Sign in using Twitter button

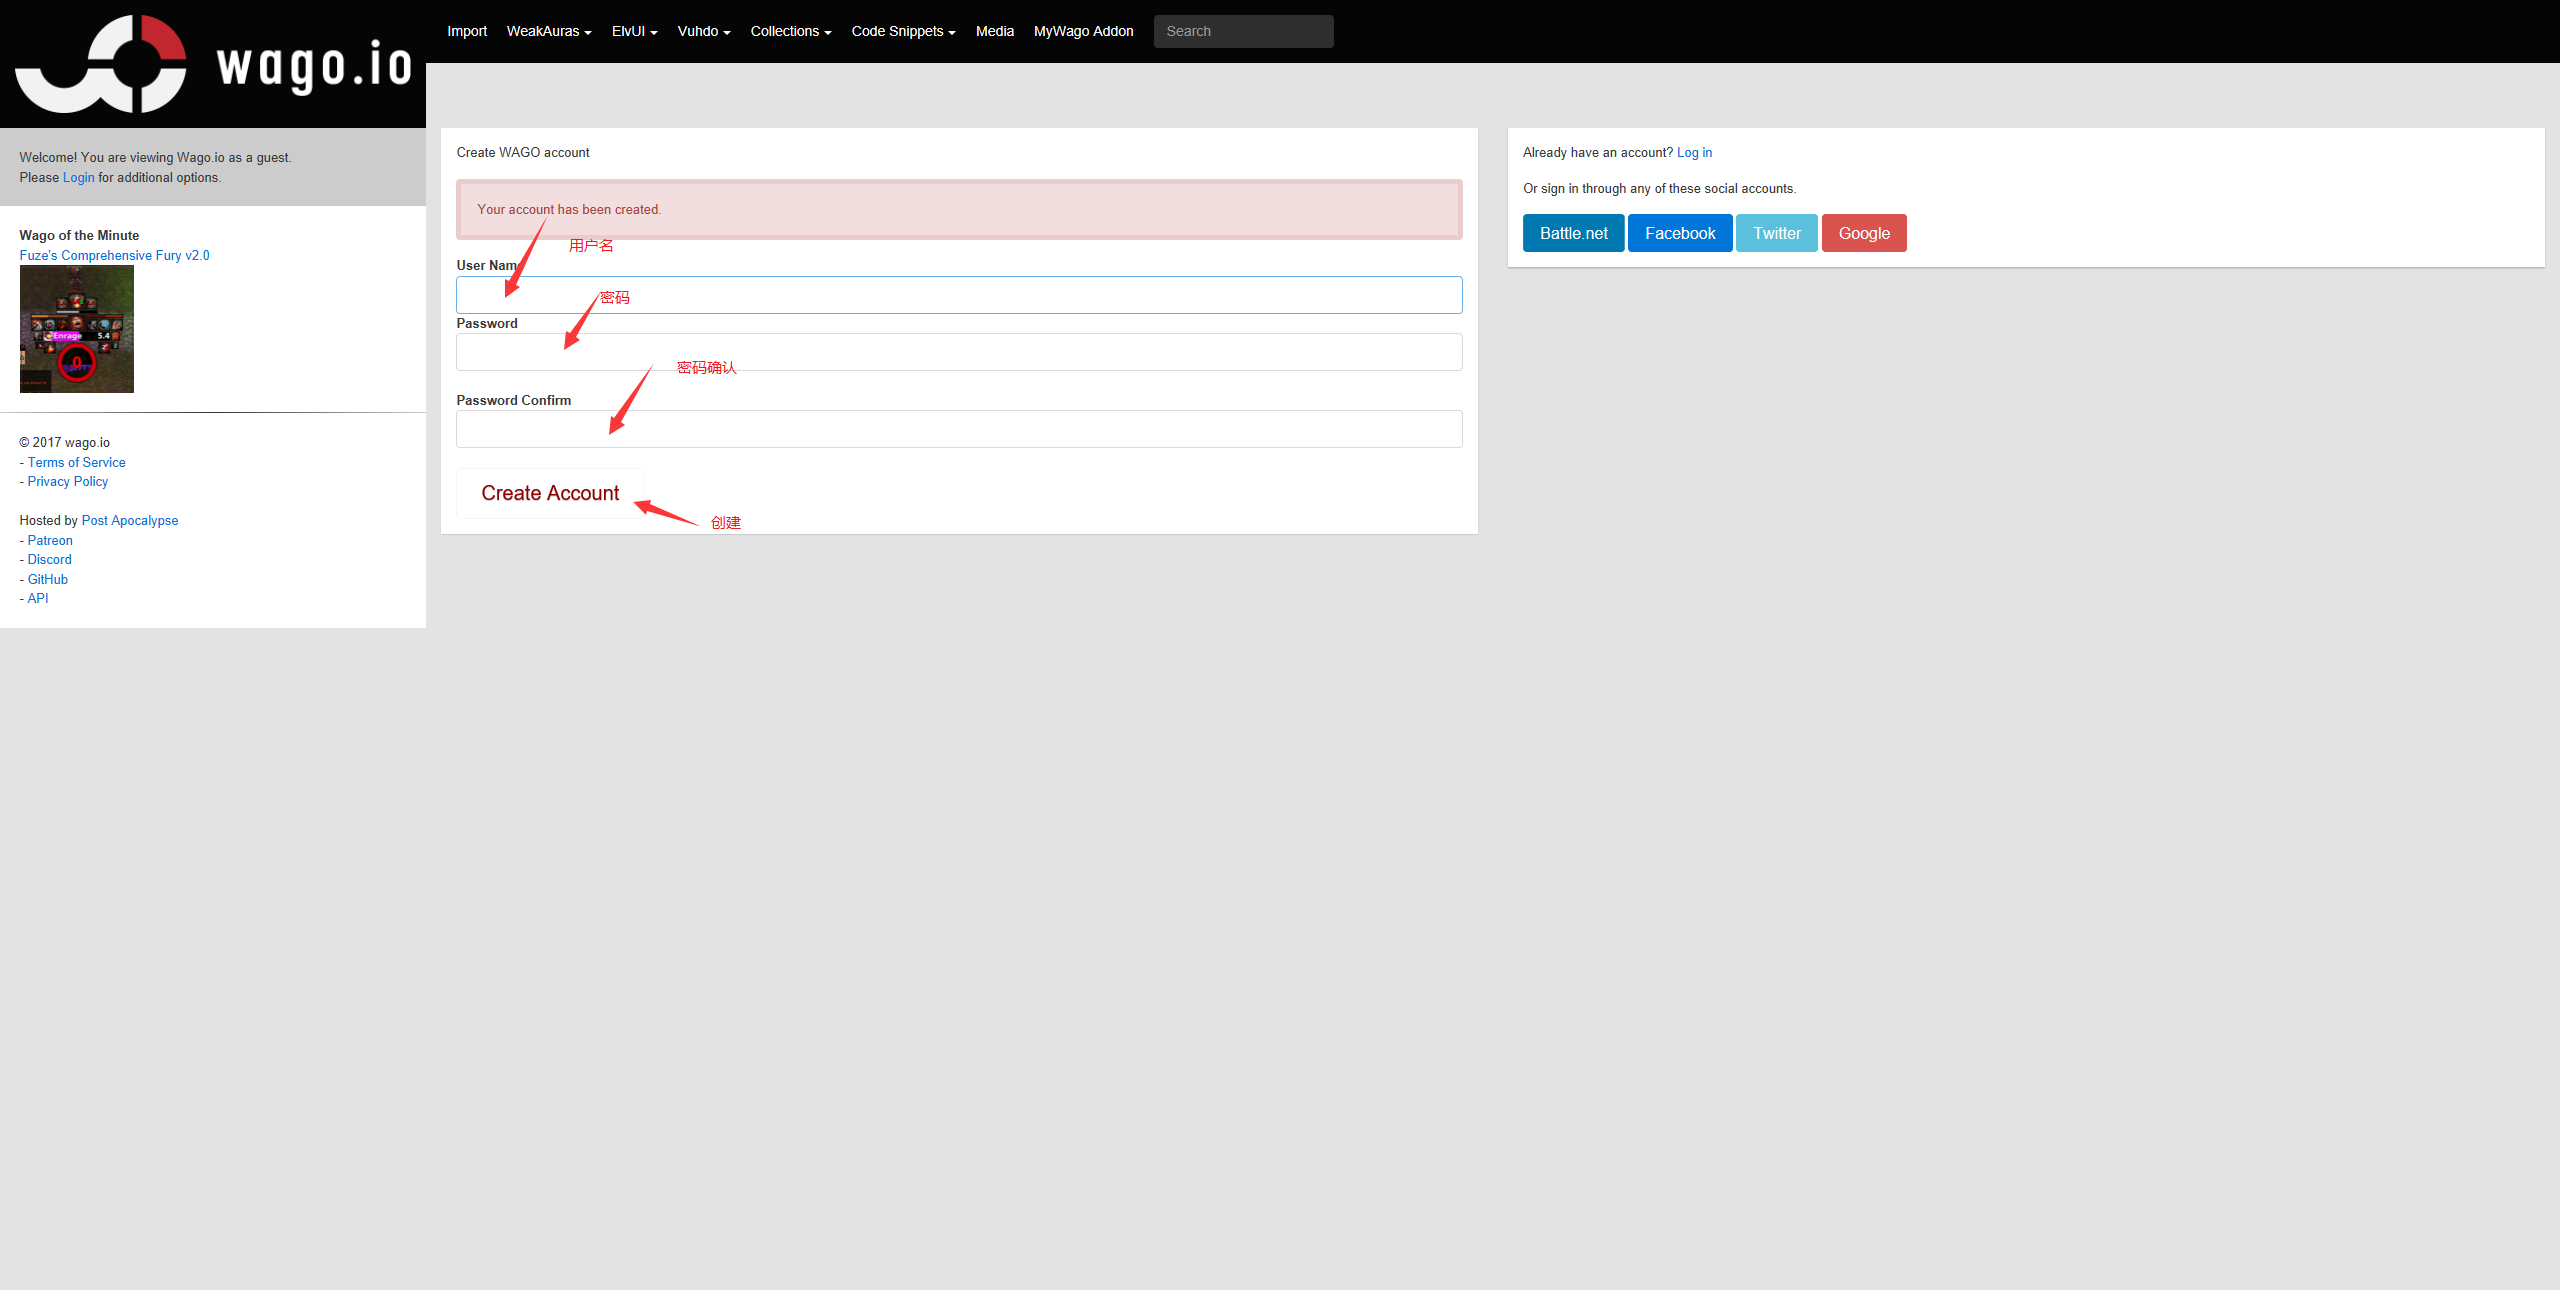point(1776,233)
